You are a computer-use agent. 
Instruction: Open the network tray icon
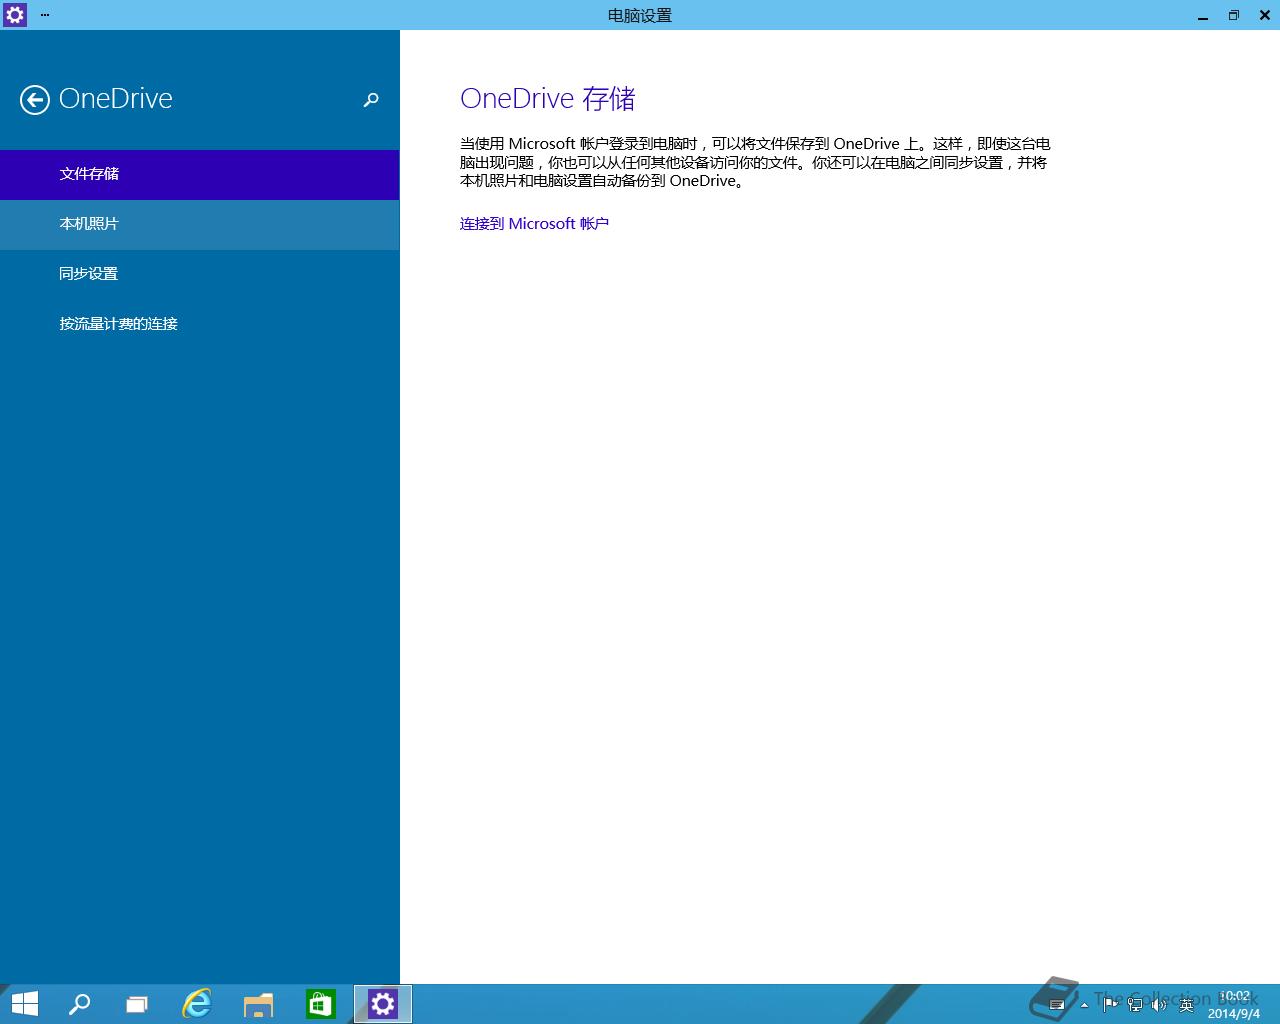click(1135, 1005)
